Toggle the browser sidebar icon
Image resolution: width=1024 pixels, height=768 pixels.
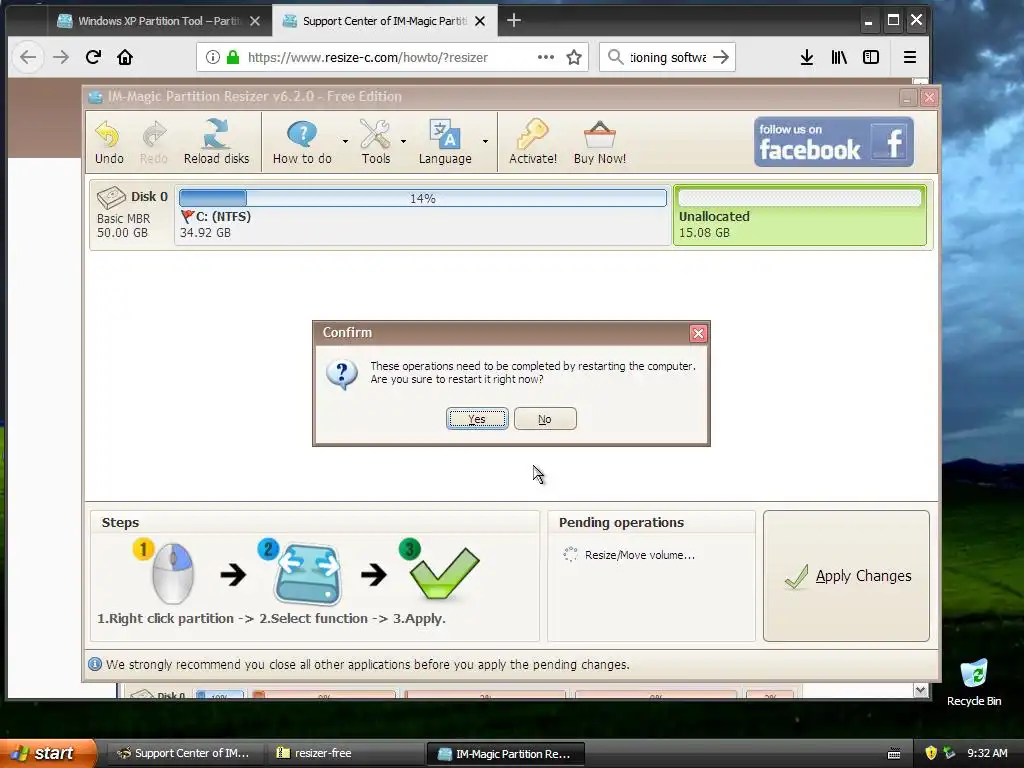[871, 57]
